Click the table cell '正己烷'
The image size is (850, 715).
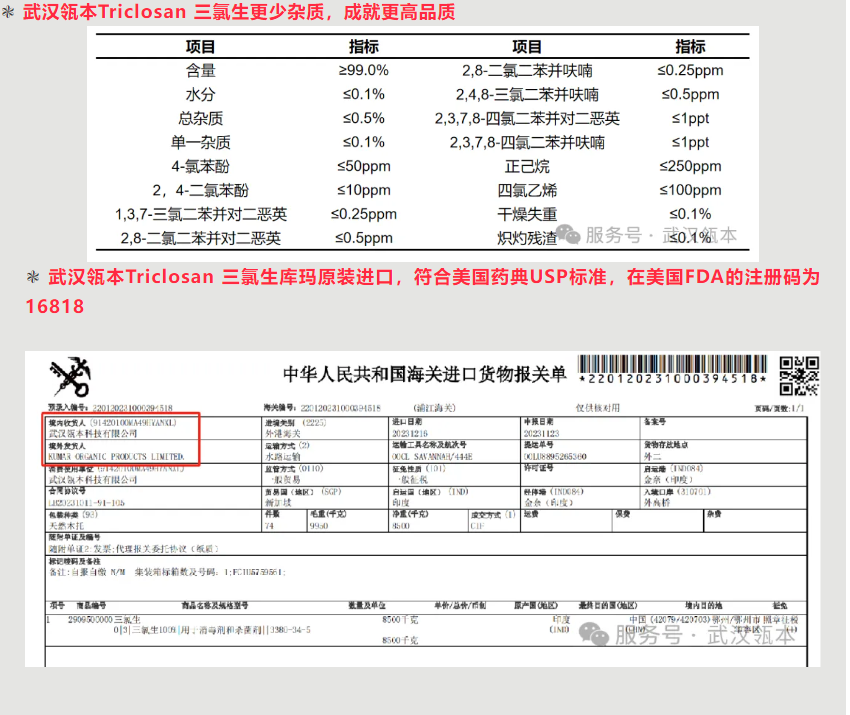pos(527,166)
